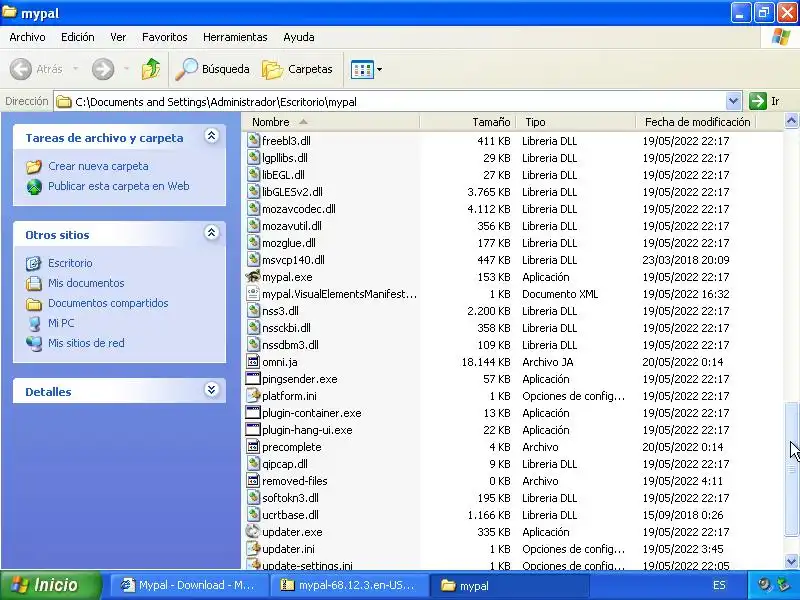
Task: Select the mypal.exe application icon
Action: (253, 277)
